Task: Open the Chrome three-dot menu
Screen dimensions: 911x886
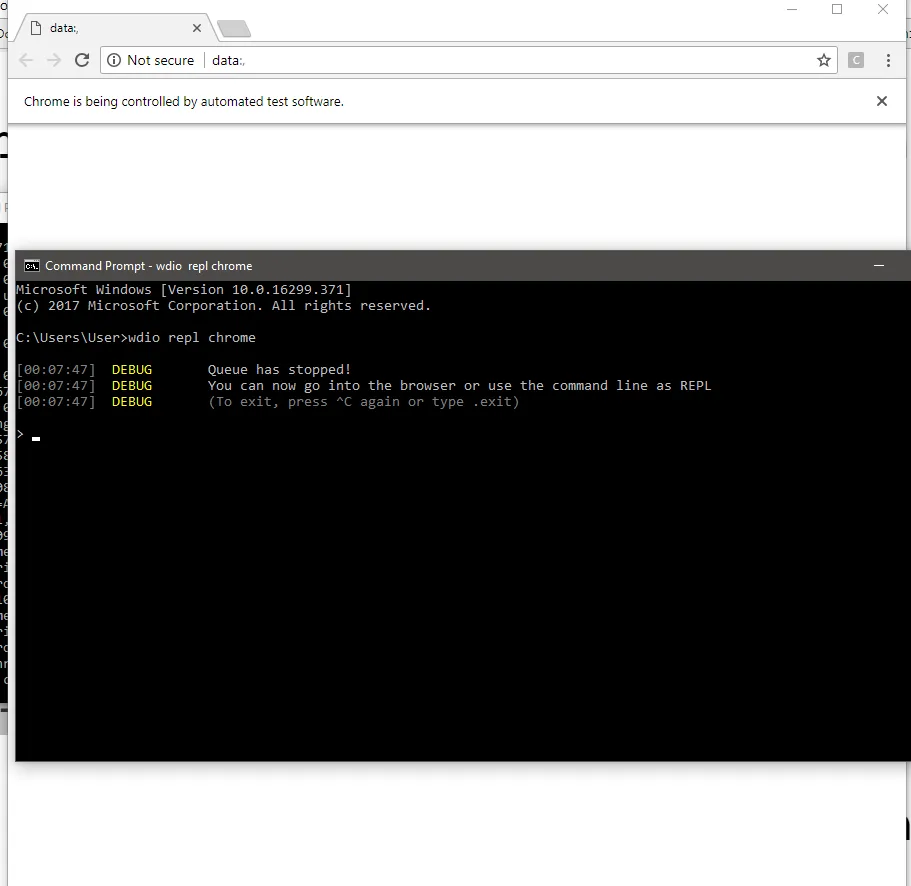Action: pyautogui.click(x=888, y=60)
